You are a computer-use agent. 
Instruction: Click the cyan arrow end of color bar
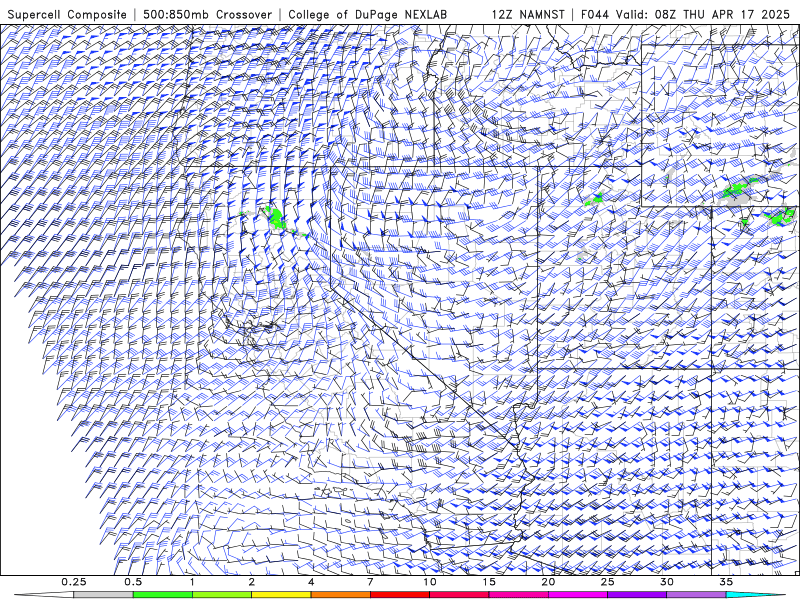click(x=757, y=595)
